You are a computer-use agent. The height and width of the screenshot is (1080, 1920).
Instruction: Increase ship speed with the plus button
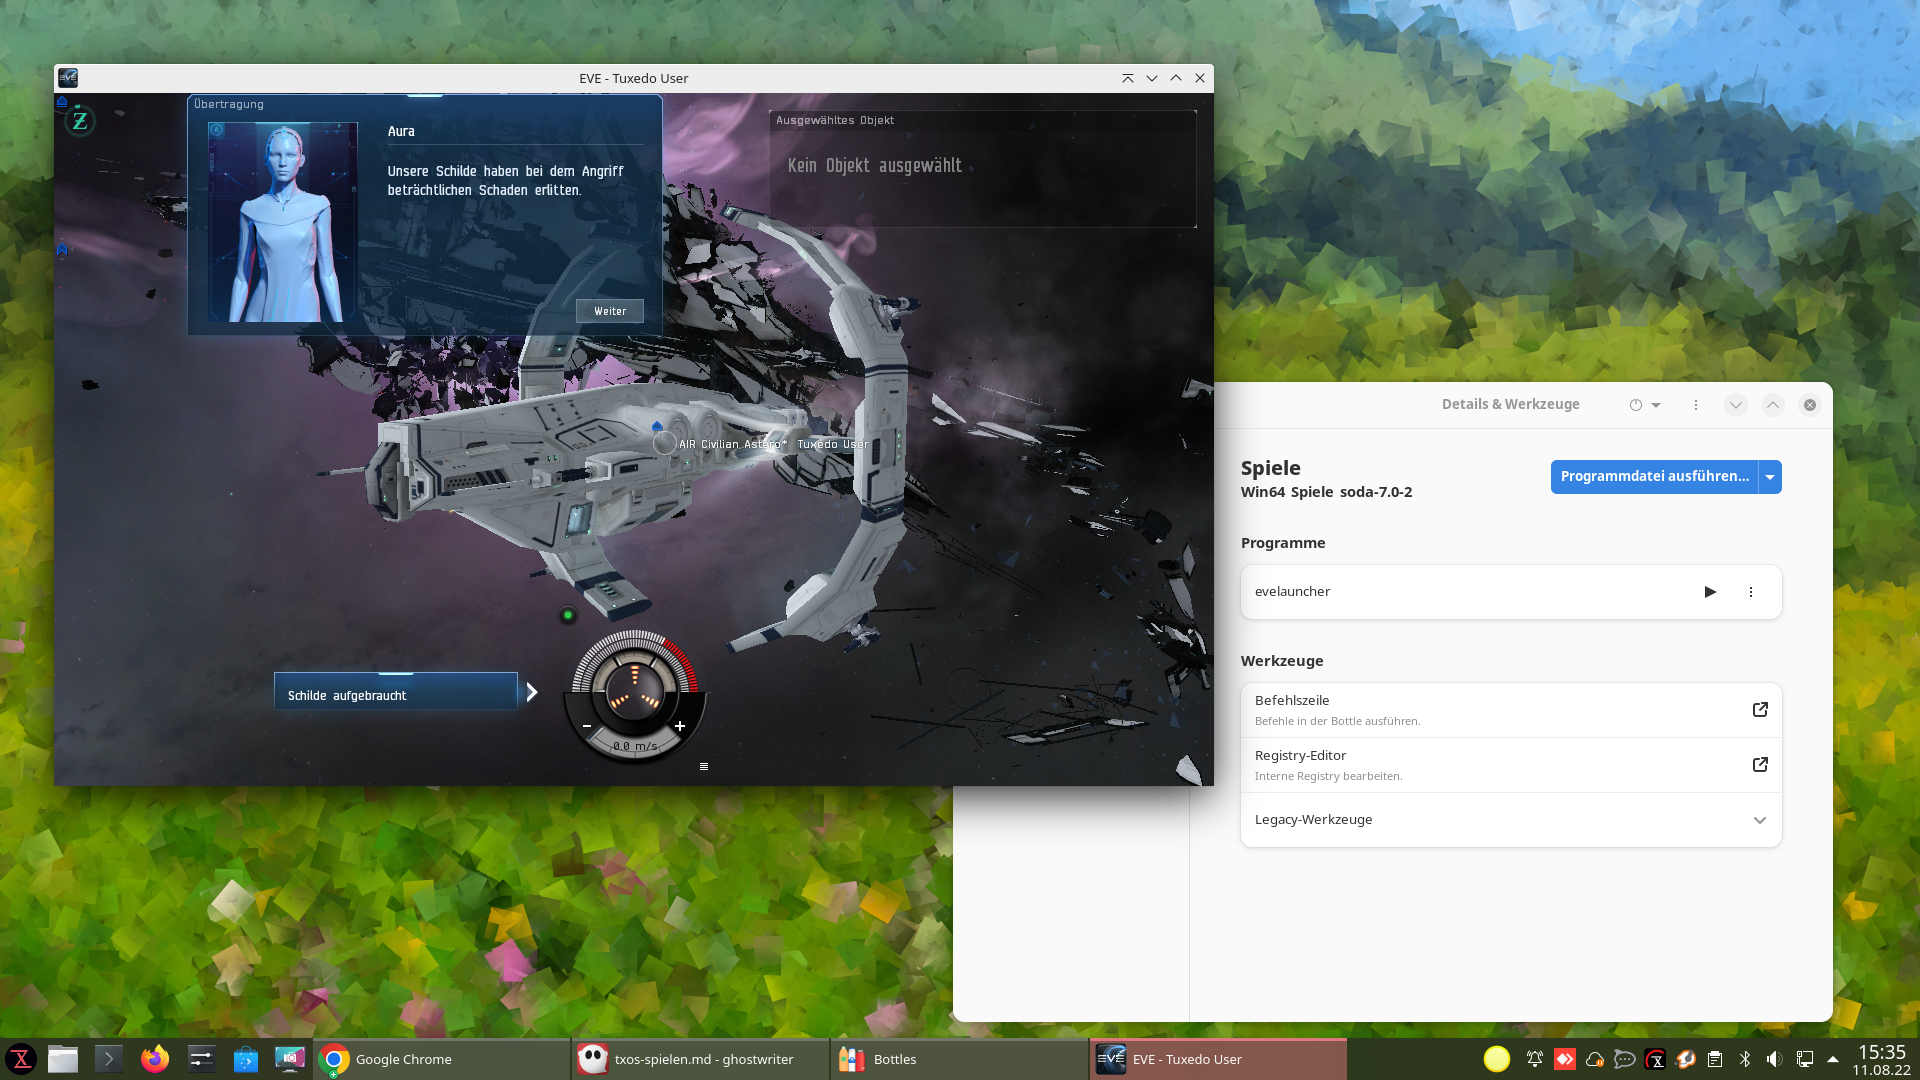[x=680, y=726]
